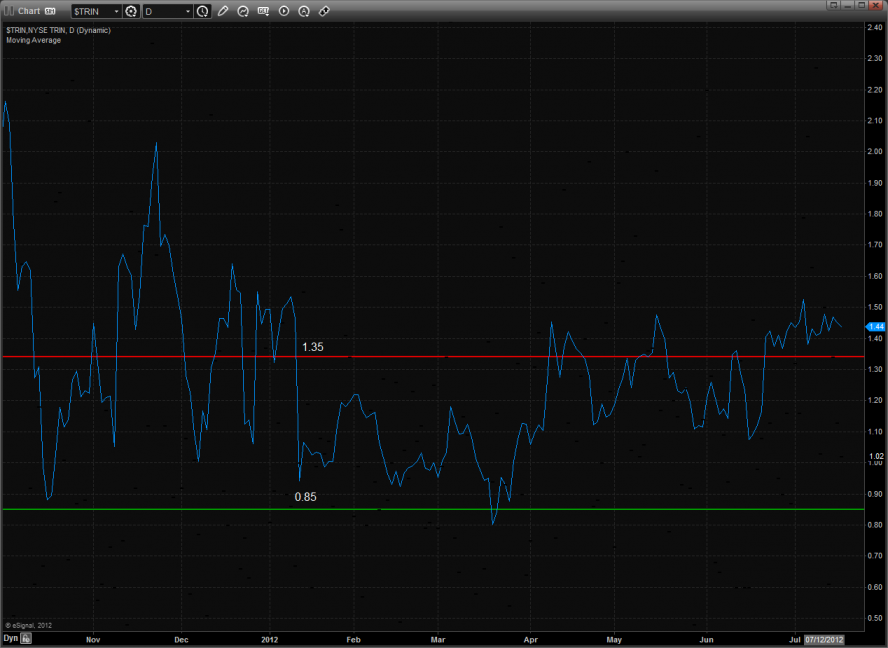Click the SET template icon in toolbar

[x=264, y=11]
